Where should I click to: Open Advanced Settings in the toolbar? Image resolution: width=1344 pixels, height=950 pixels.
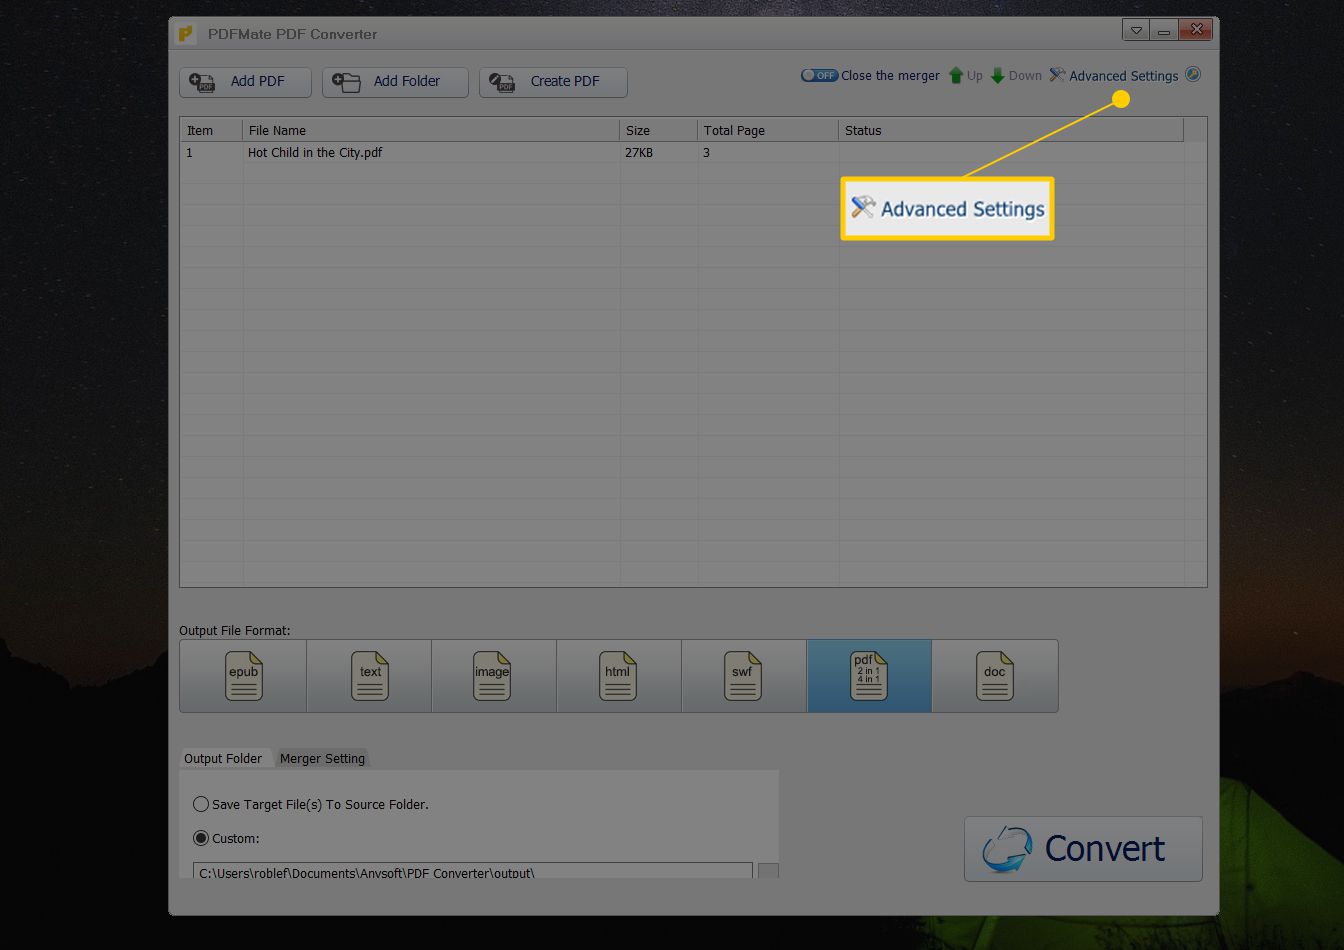click(x=1113, y=75)
